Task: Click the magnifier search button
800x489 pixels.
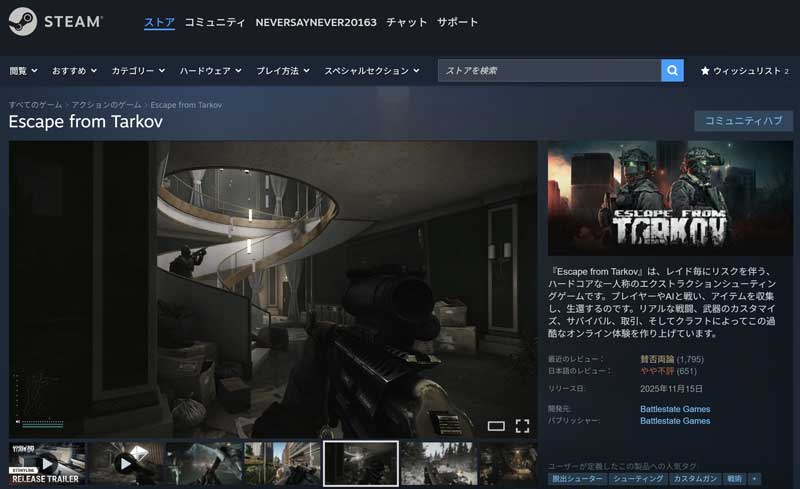Action: (672, 70)
